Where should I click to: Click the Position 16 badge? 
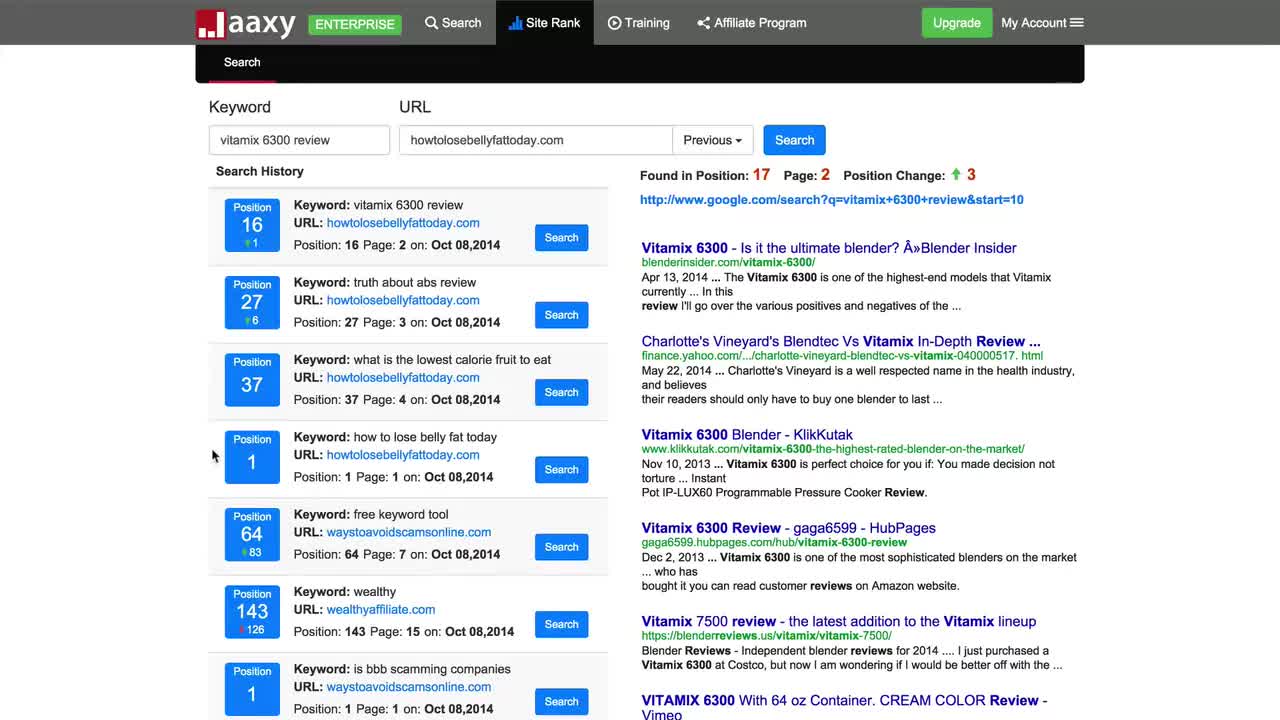coord(252,225)
